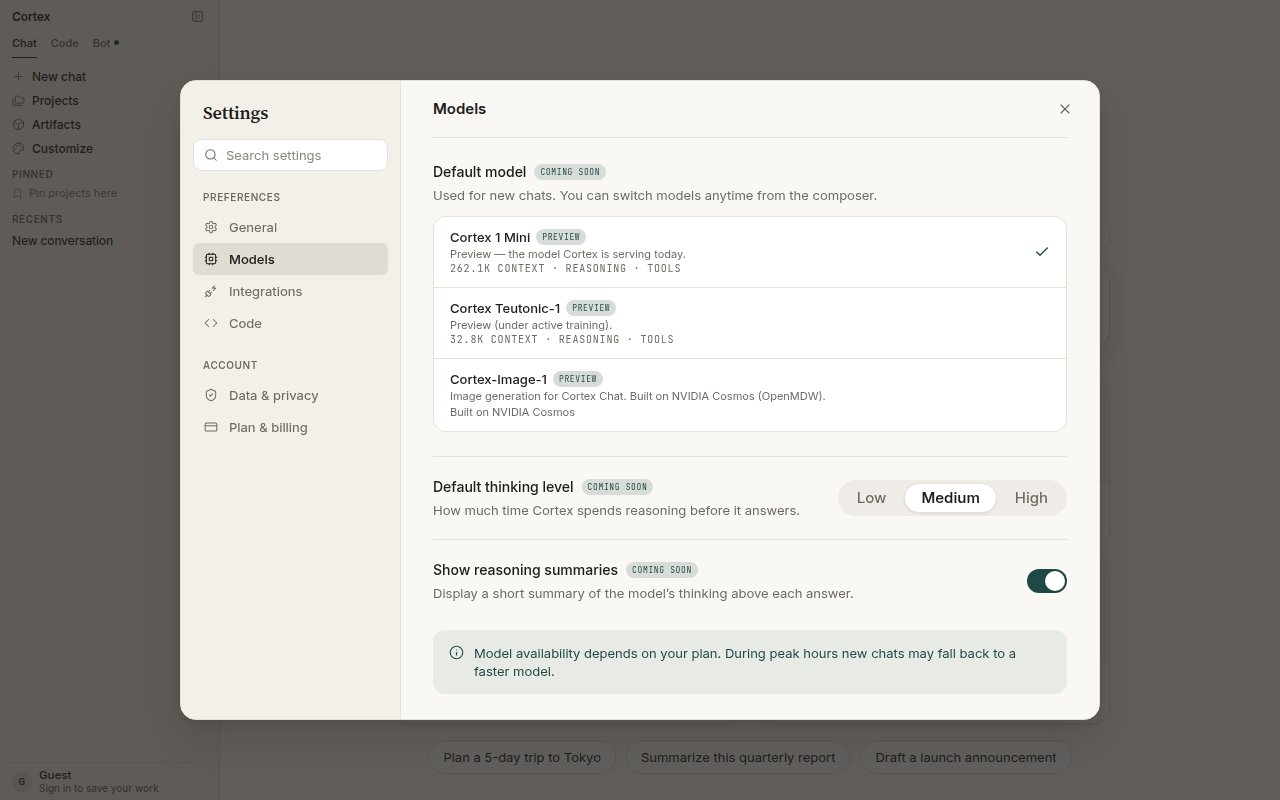The image size is (1280, 800).
Task: Click the New chat plus icon
Action: [x=18, y=76]
